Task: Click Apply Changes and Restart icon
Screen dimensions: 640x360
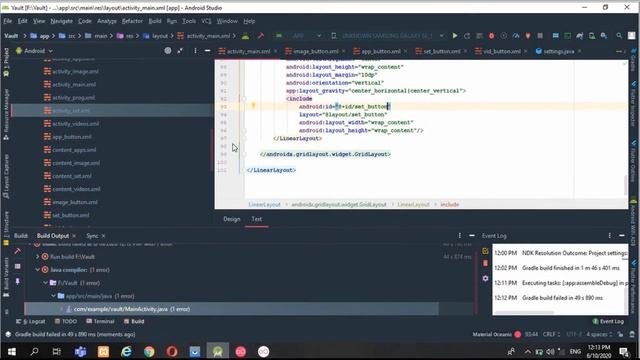Action: tap(467, 36)
